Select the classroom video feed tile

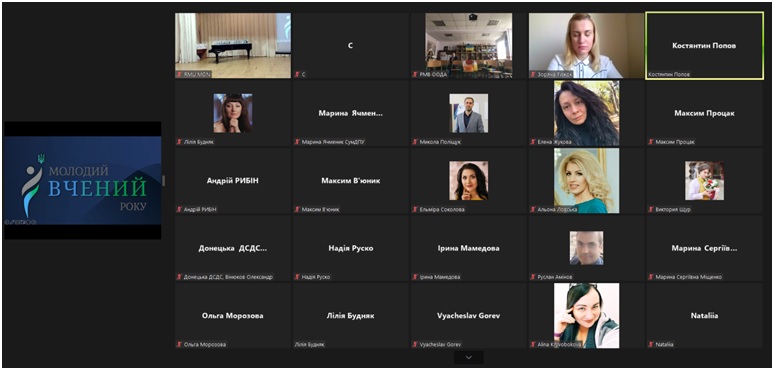(469, 45)
